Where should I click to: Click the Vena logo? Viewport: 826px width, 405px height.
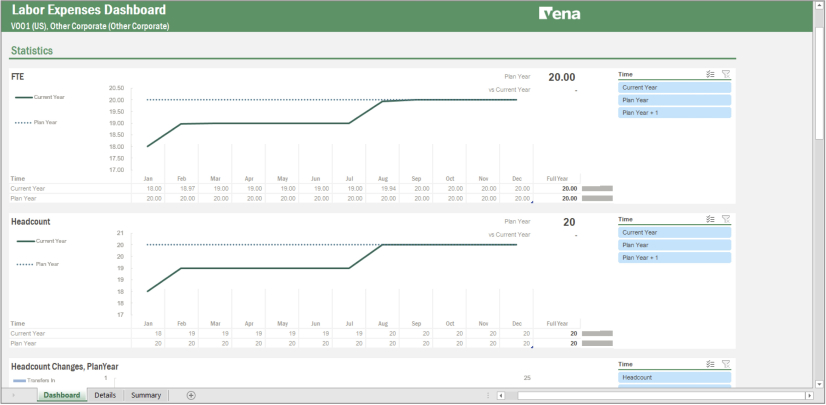[x=559, y=13]
